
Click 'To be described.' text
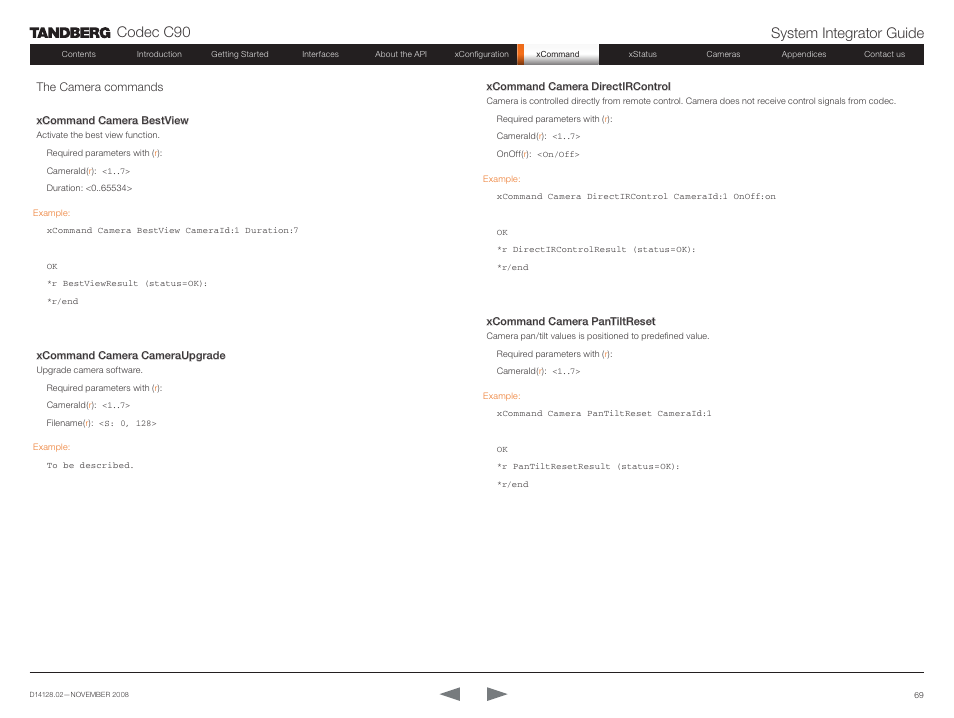[x=90, y=465]
